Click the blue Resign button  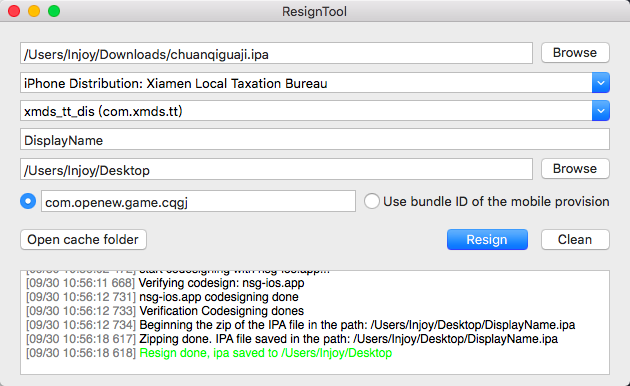pos(487,239)
